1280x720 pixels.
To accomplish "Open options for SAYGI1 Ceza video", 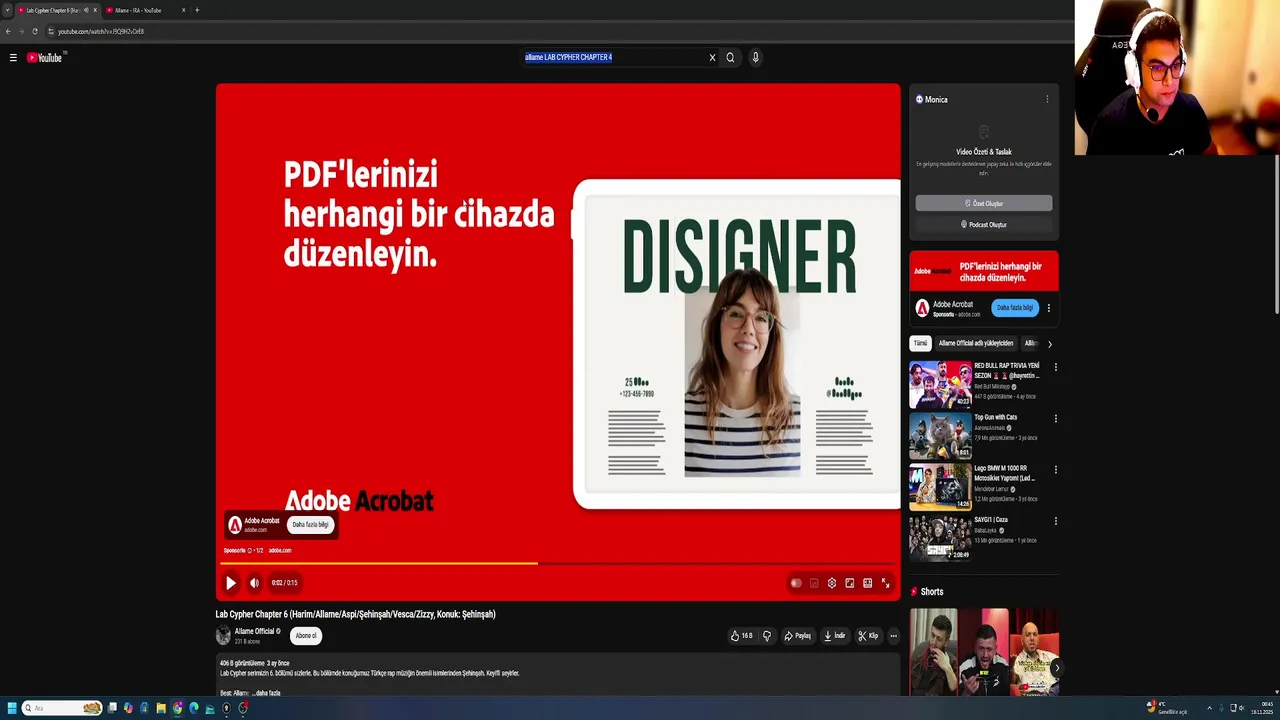I will coord(1055,520).
